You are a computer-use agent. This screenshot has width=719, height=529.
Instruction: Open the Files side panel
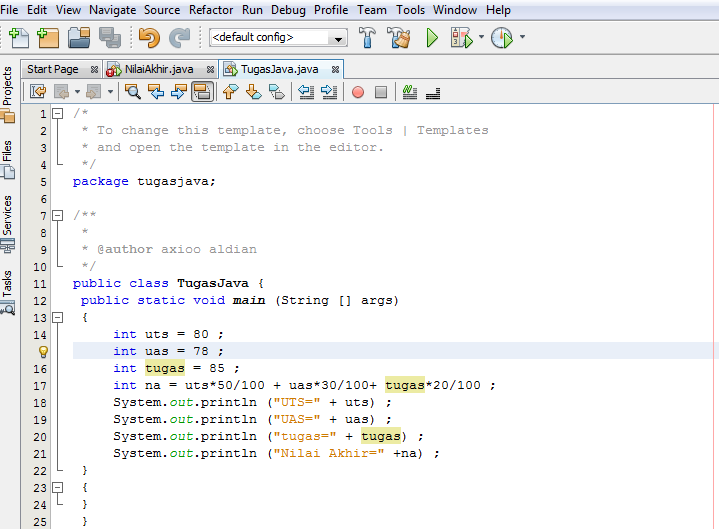tap(8, 158)
